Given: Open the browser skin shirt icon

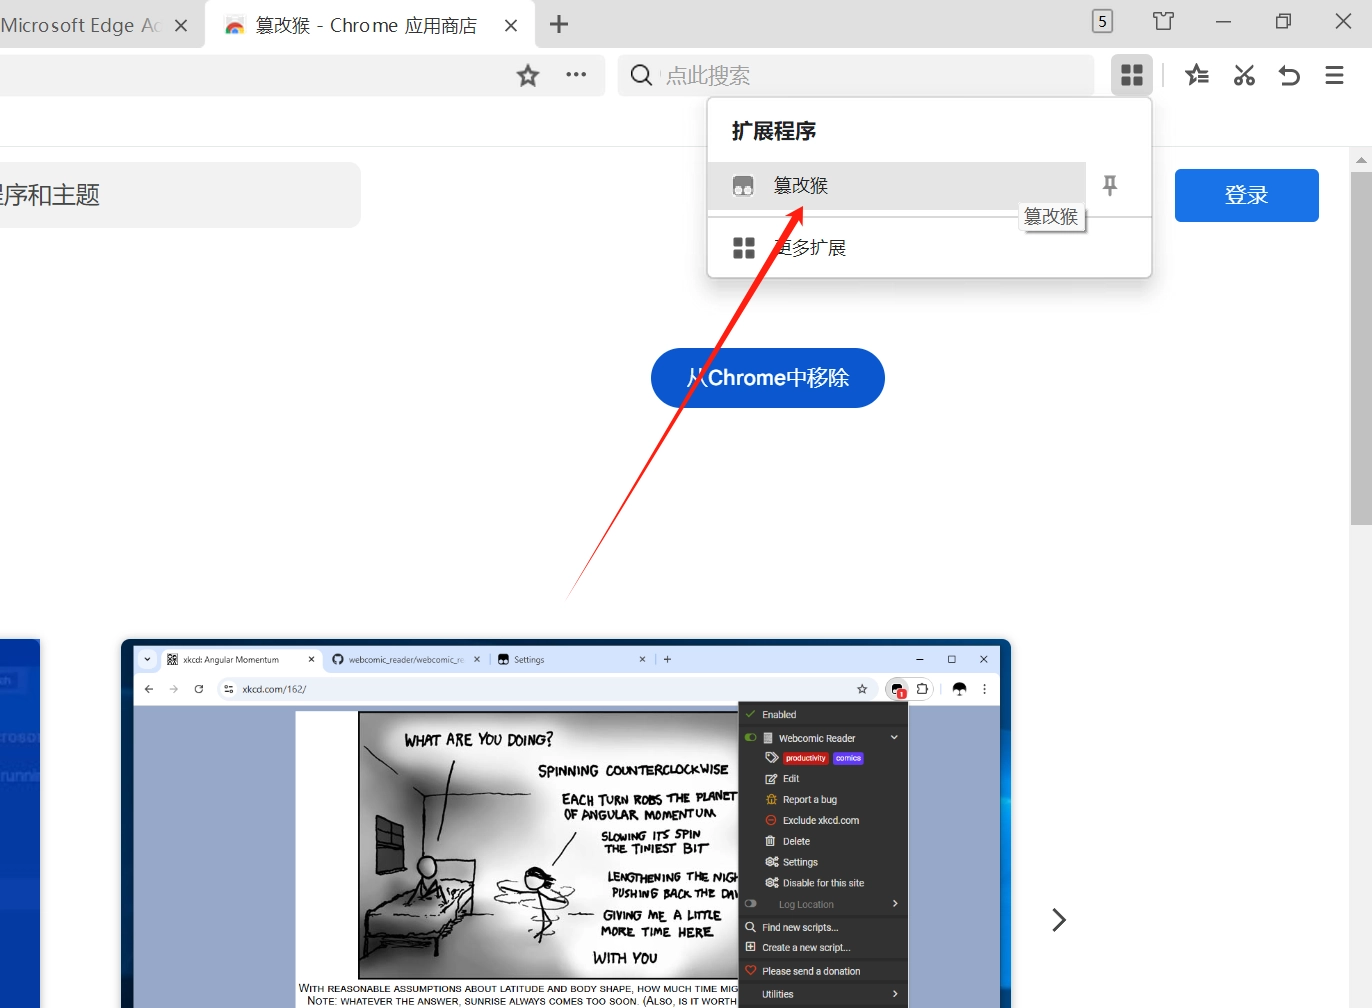Looking at the screenshot, I should pyautogui.click(x=1163, y=21).
